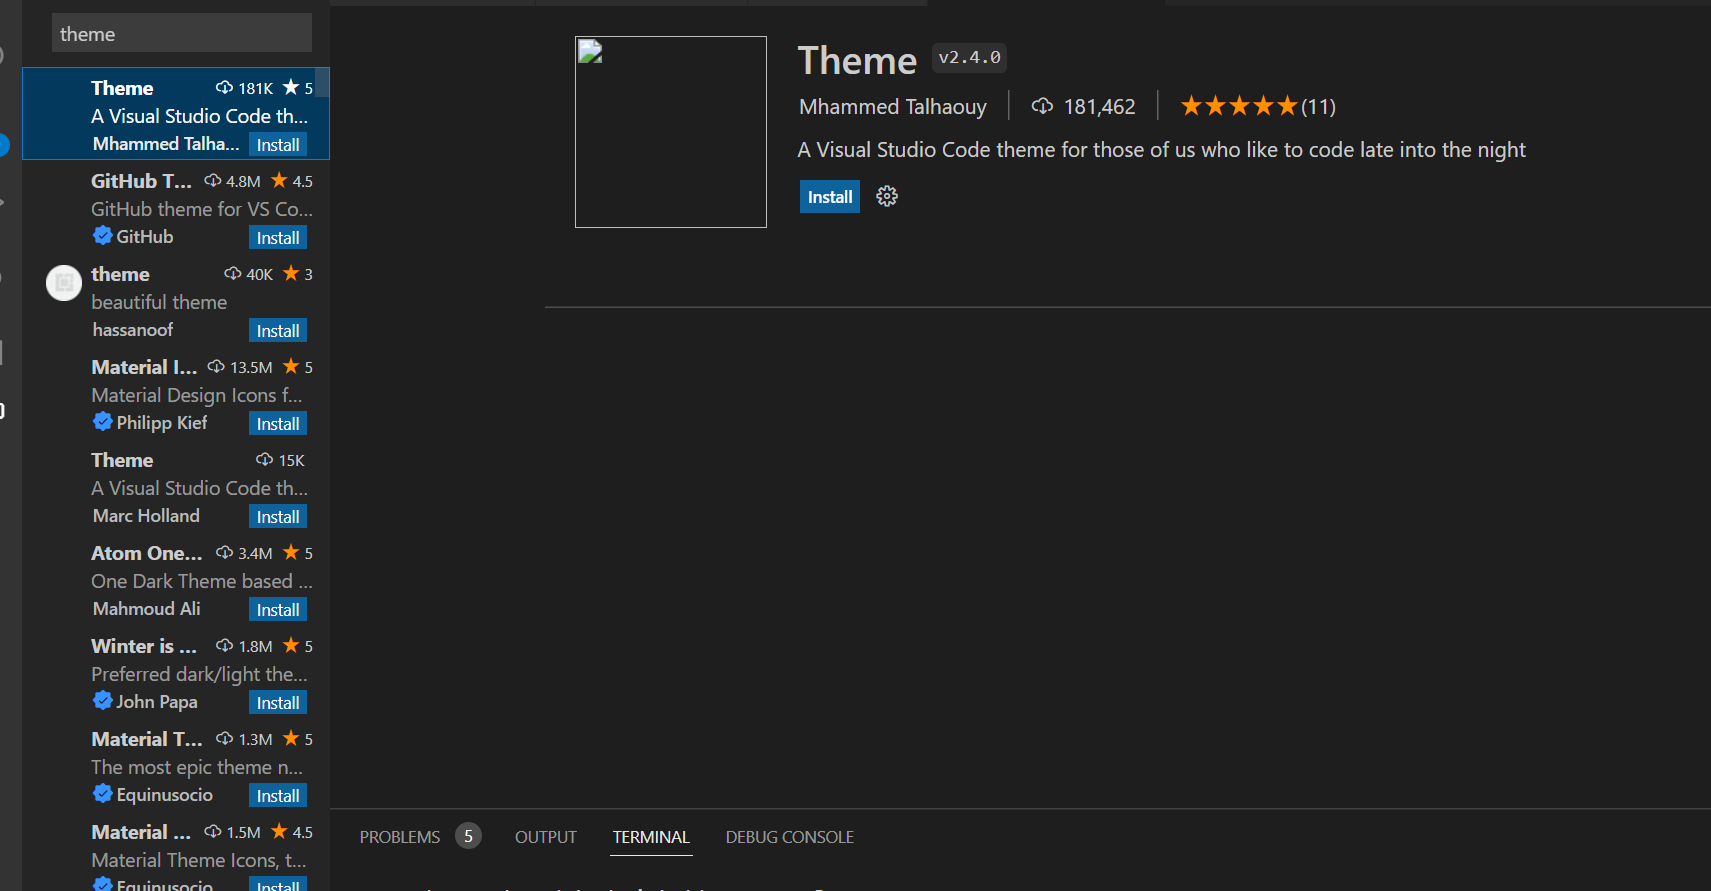
Task: Click the Equinusocio verified badge under Material T...
Action: click(x=102, y=793)
